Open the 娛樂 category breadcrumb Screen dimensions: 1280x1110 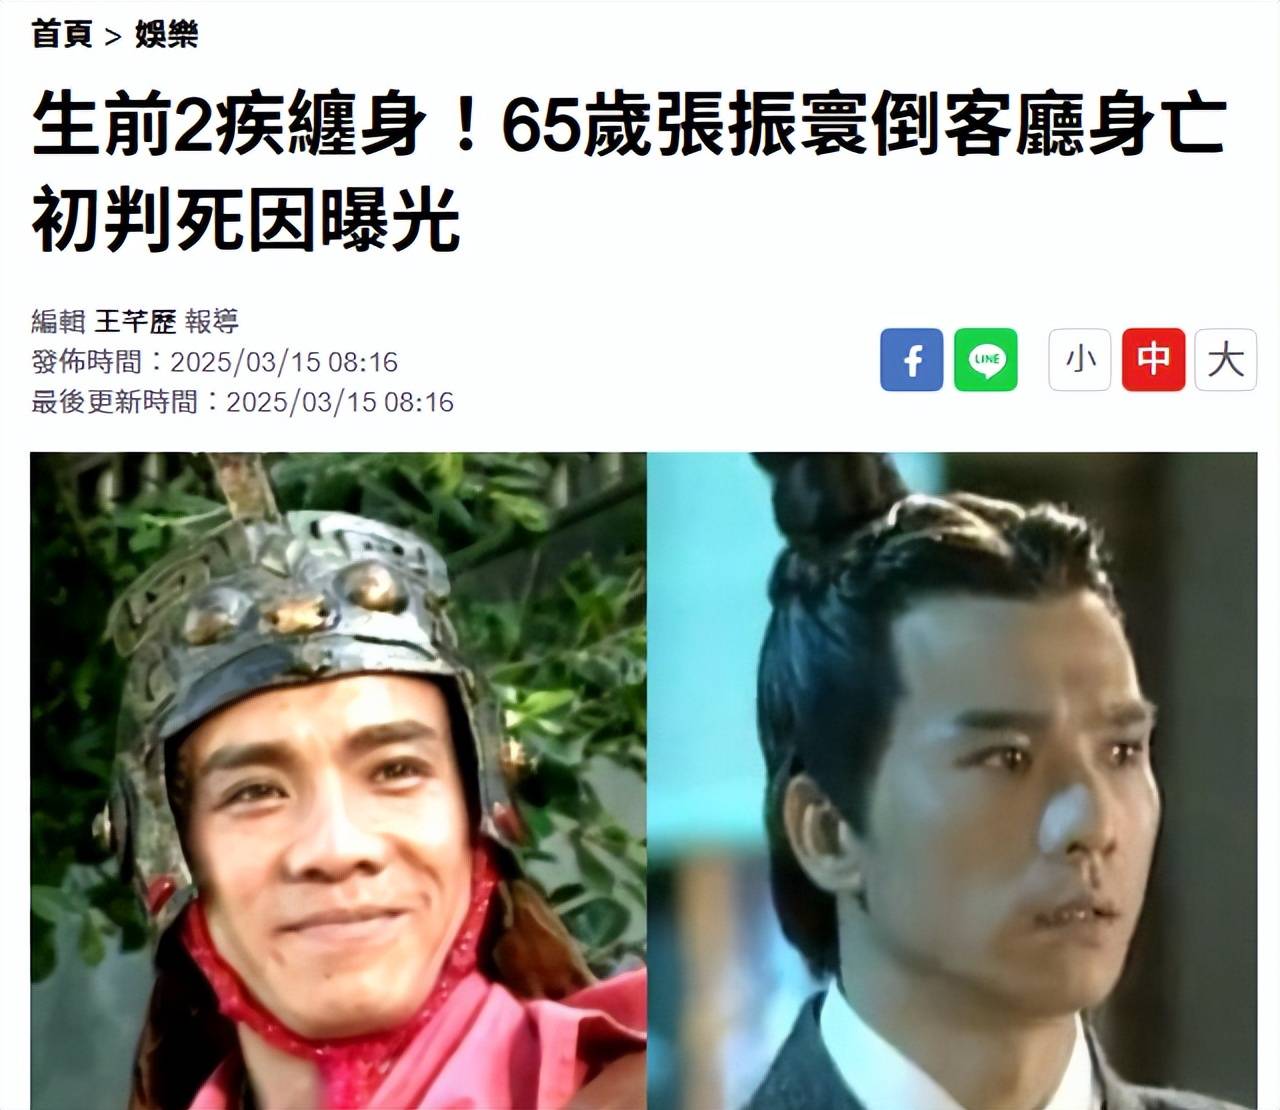(x=167, y=34)
